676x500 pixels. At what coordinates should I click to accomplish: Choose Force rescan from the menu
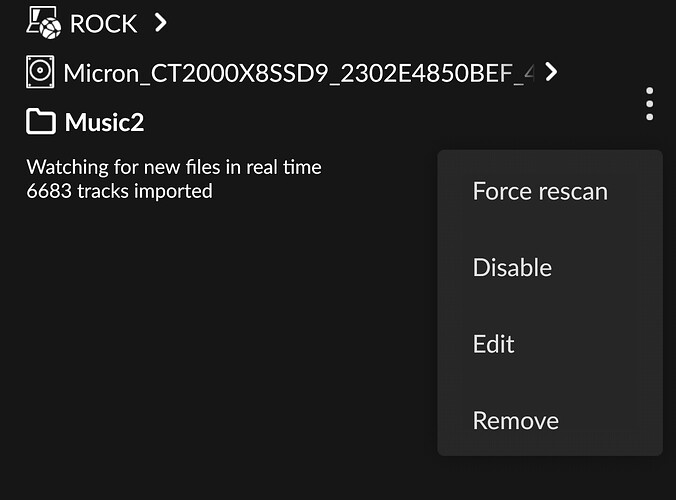coord(540,191)
